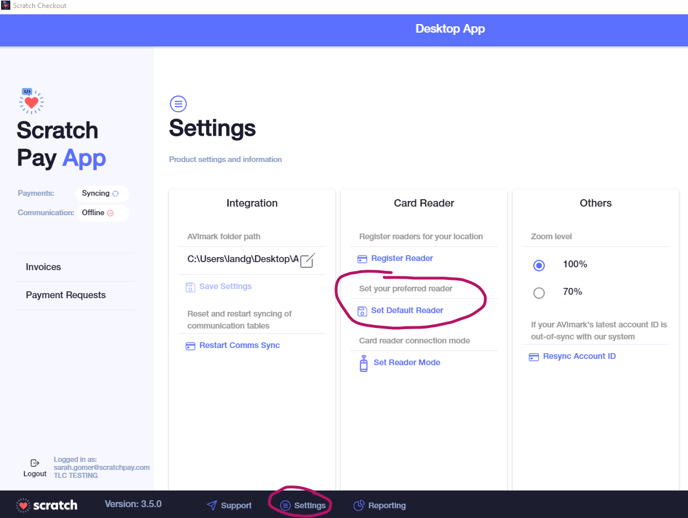688x518 pixels.
Task: Select the 100% zoom level radio
Action: [x=539, y=265]
